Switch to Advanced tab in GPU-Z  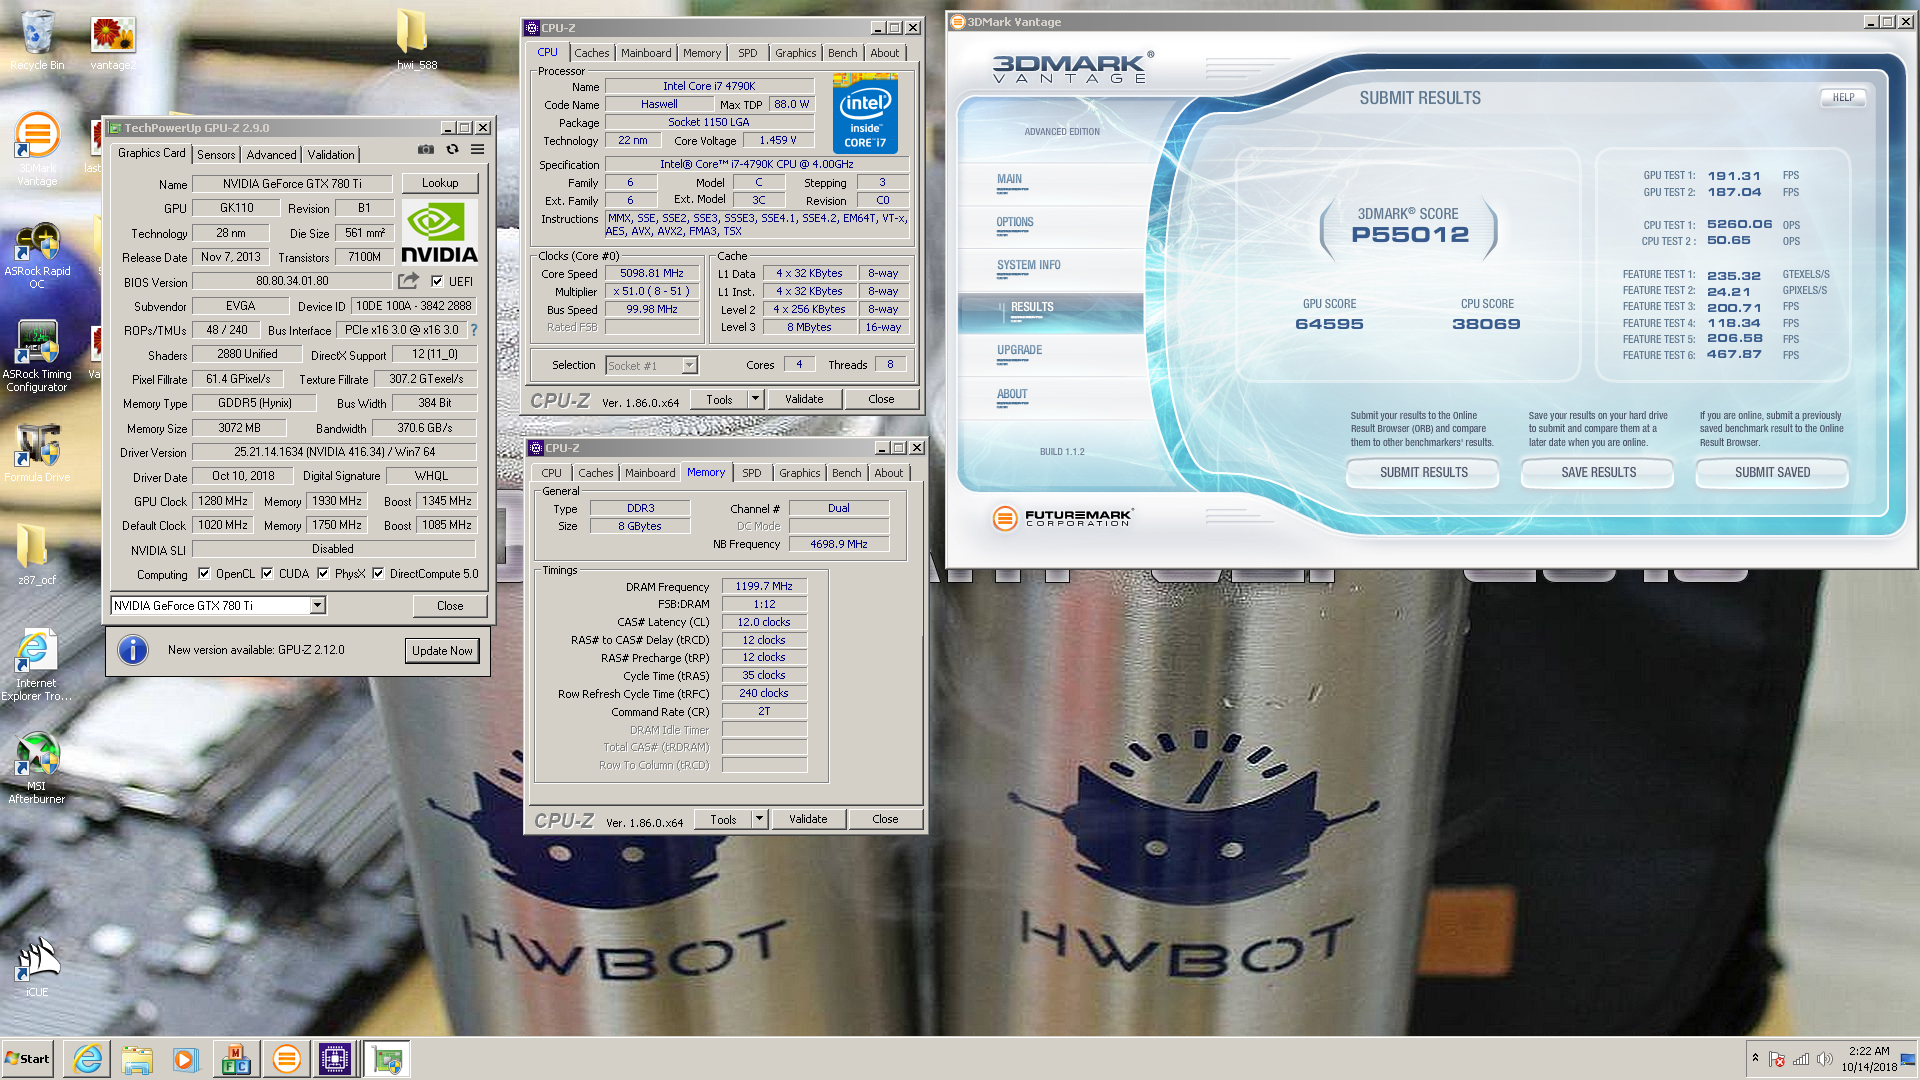pyautogui.click(x=271, y=155)
